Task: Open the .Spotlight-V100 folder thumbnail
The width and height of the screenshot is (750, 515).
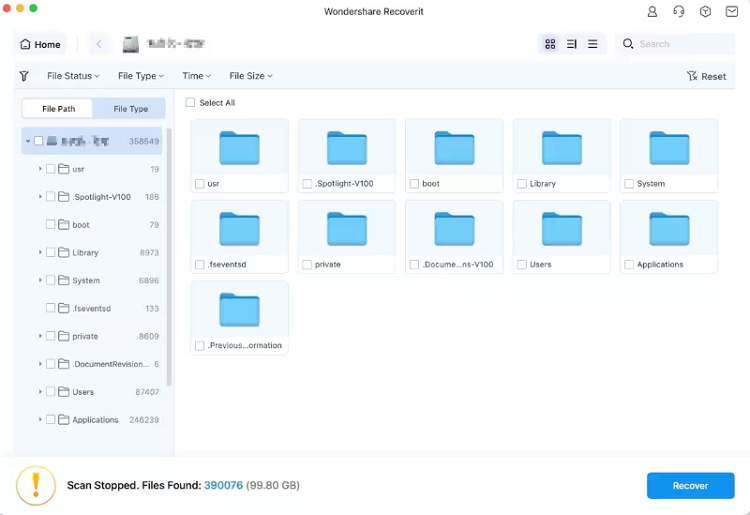Action: coord(347,148)
